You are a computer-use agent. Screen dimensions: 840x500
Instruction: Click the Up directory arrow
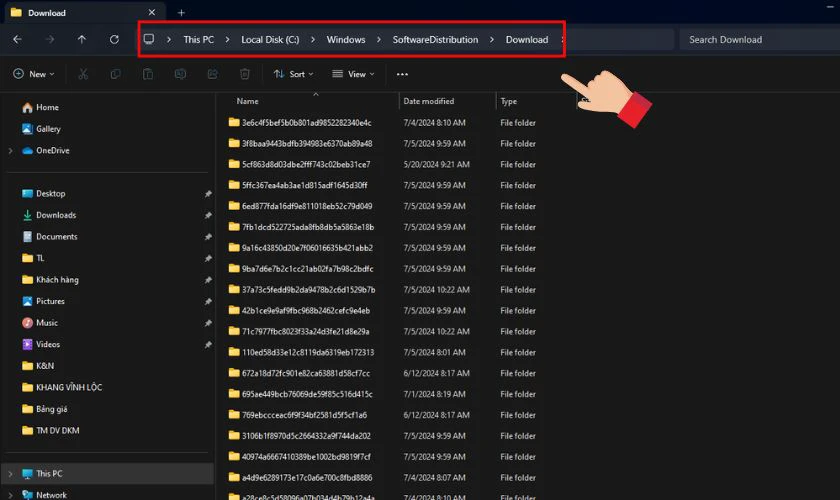coord(82,40)
